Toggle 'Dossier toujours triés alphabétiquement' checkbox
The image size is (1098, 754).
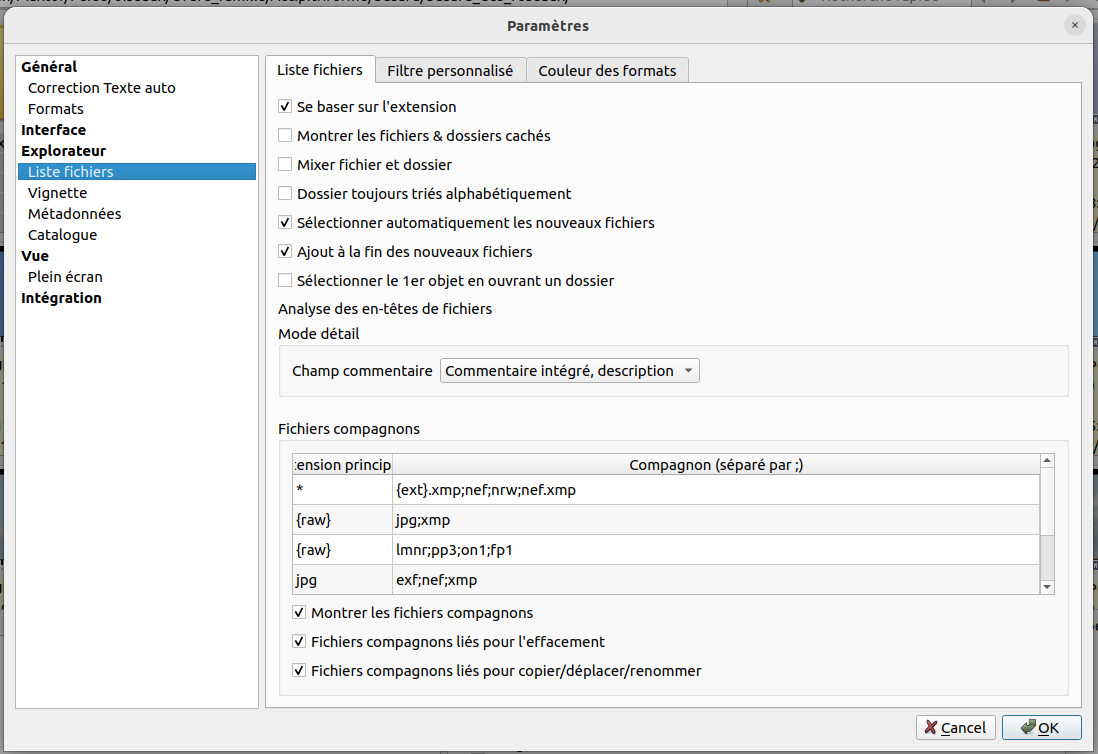286,194
